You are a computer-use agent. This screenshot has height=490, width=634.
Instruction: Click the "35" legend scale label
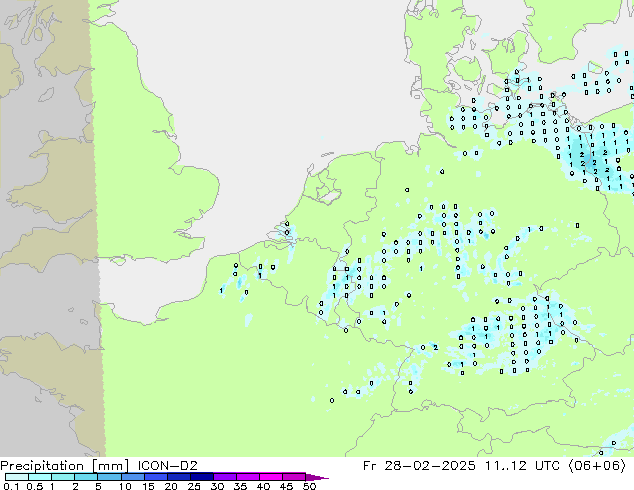click(x=240, y=486)
